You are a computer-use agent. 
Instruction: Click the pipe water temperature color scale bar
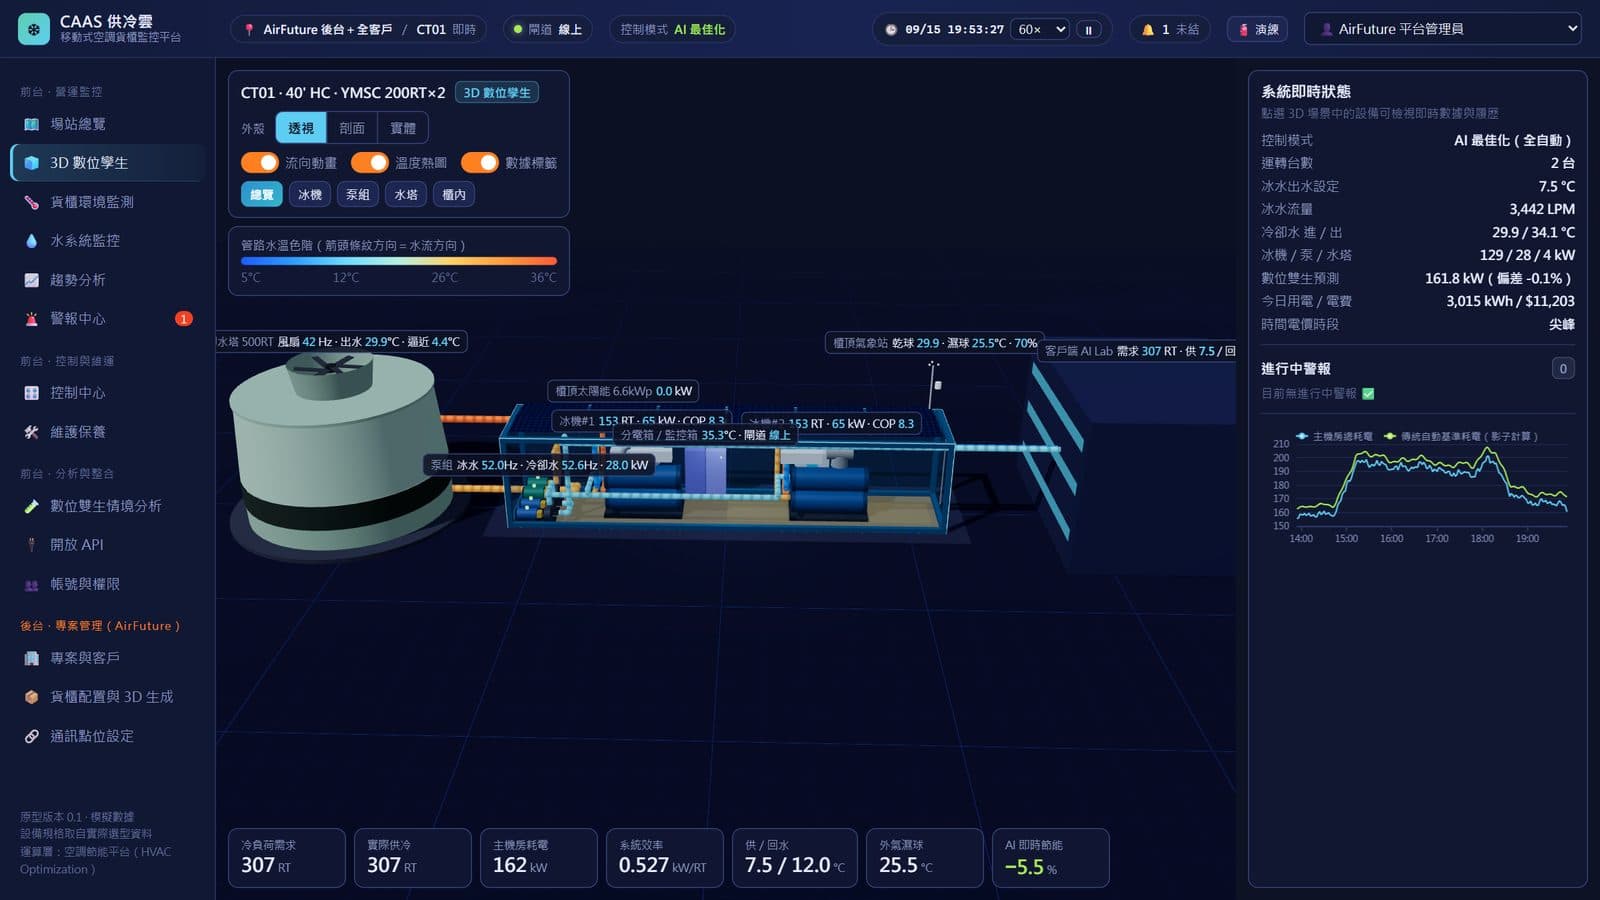[399, 262]
